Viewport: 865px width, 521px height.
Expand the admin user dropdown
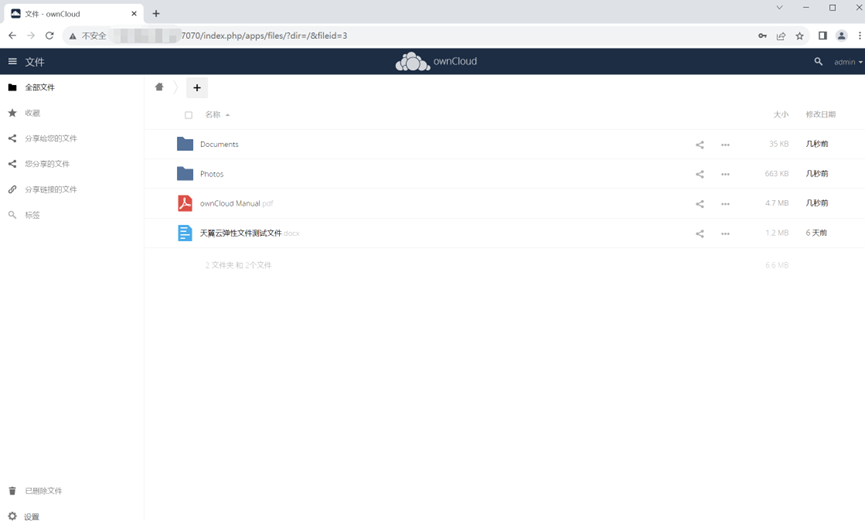click(848, 62)
